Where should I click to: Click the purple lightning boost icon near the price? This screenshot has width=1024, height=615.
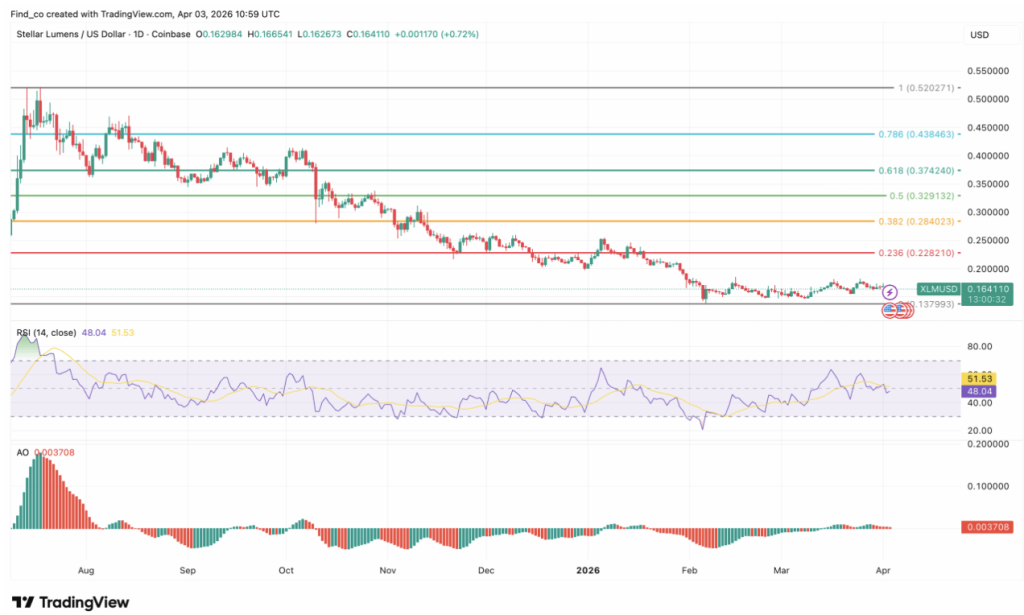(x=890, y=290)
